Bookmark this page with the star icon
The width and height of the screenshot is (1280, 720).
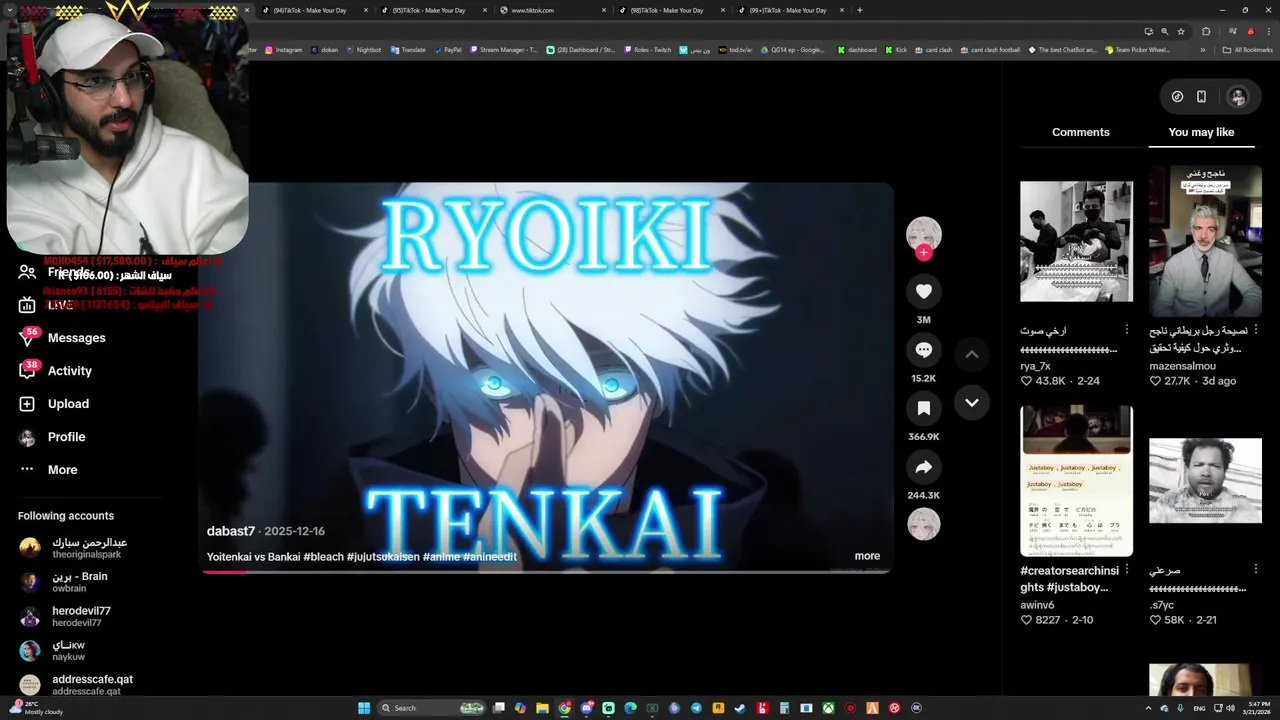1181,31
